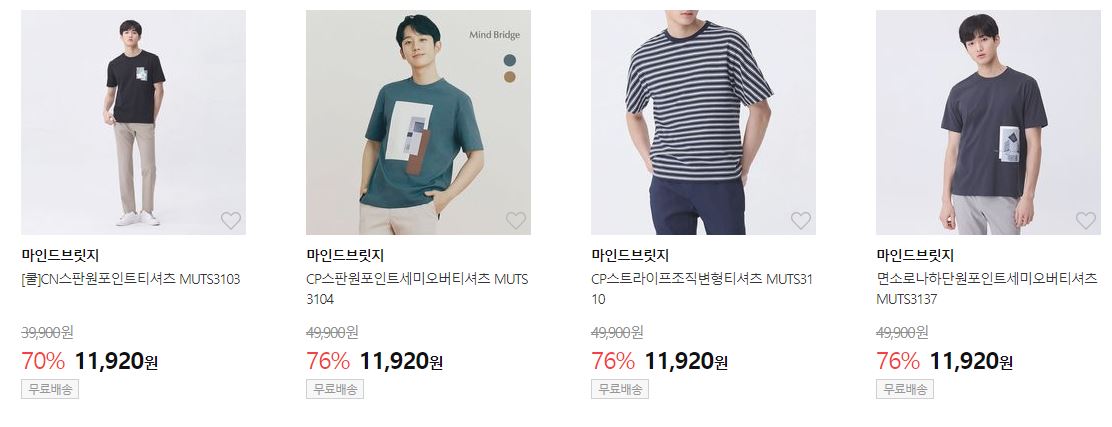The height and width of the screenshot is (427, 1112).
Task: Click 11,920원 price of striped shirt MUTS3110
Action: pyautogui.click(x=686, y=362)
